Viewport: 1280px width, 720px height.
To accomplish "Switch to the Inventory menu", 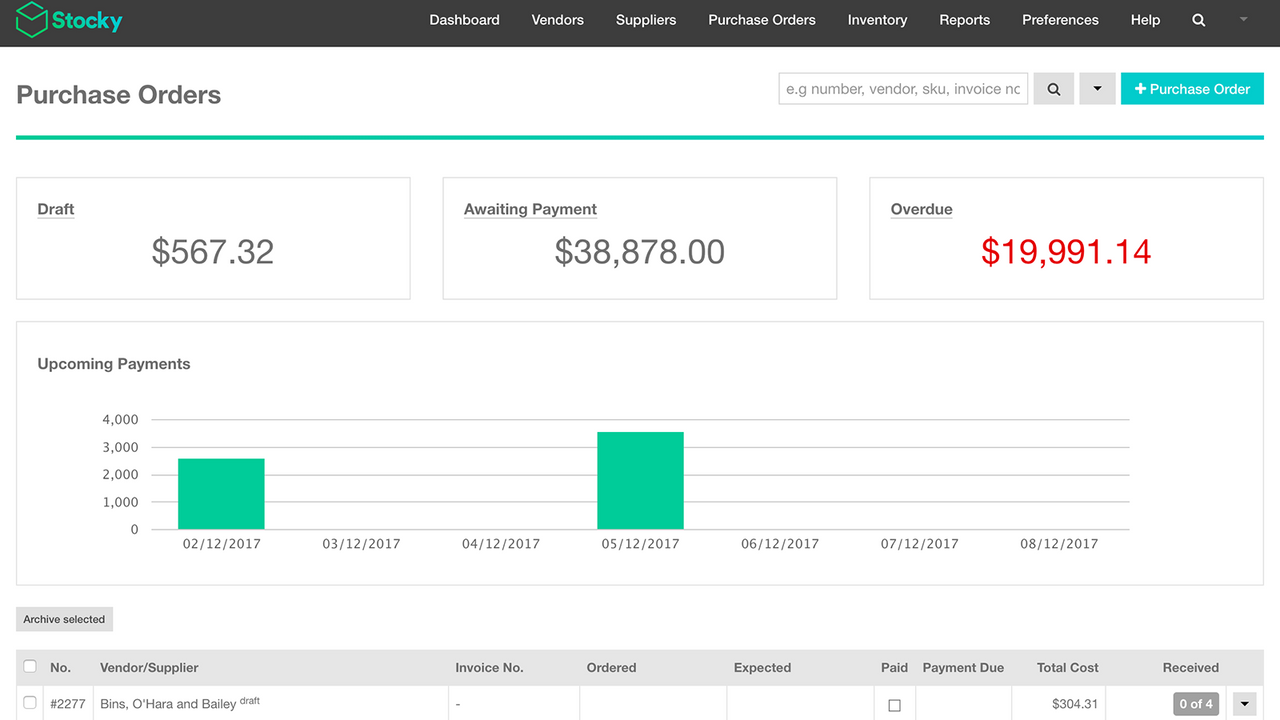I will point(877,20).
